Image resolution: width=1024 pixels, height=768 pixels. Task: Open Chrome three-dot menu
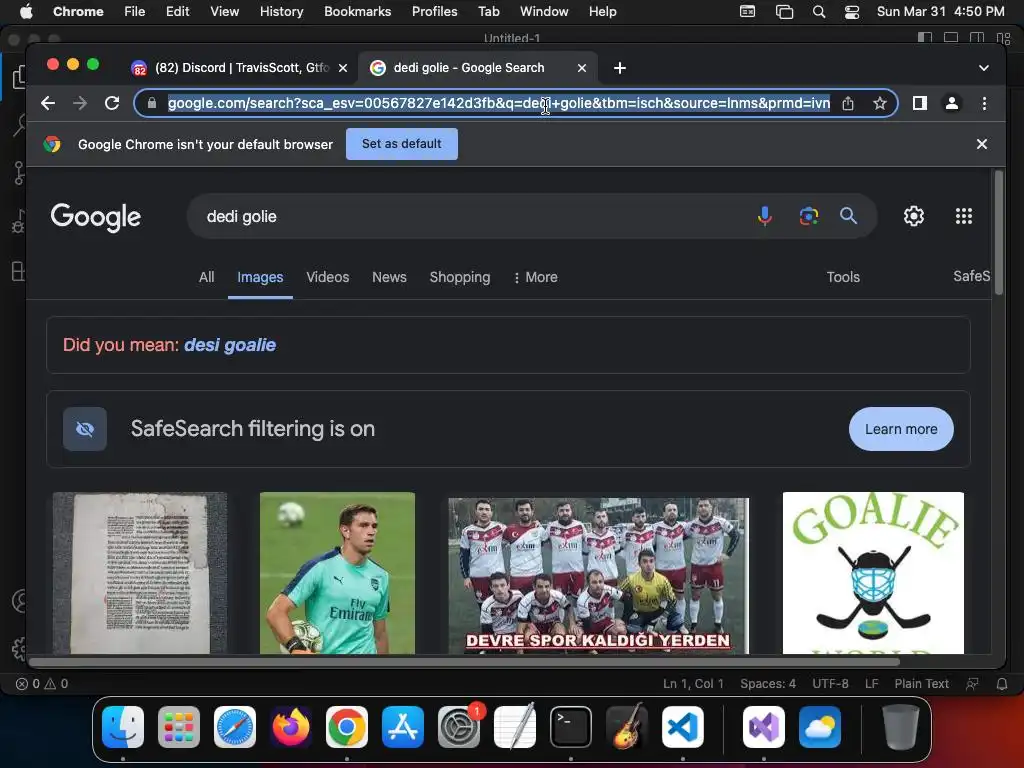(984, 103)
